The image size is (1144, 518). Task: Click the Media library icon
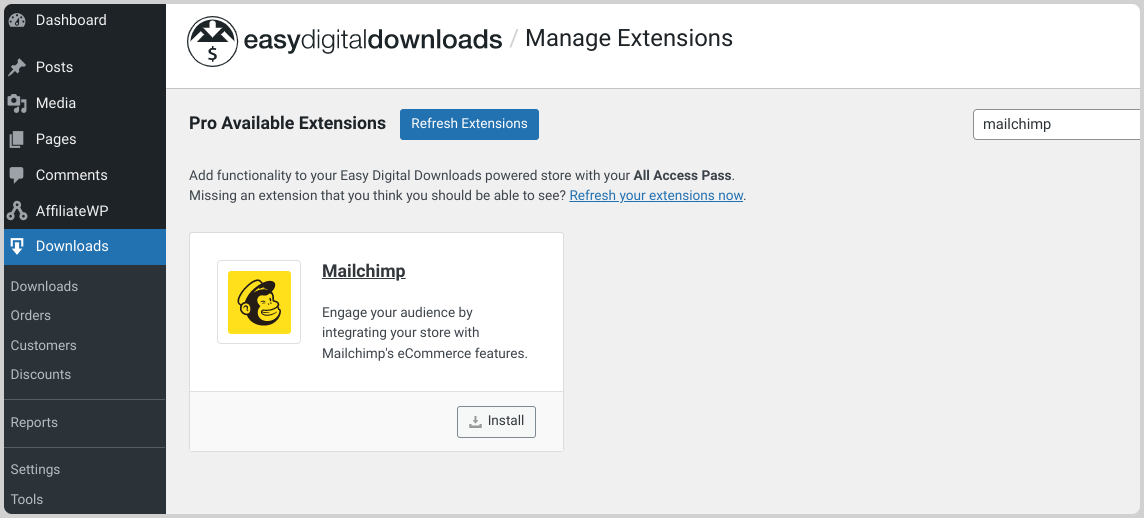(x=17, y=104)
